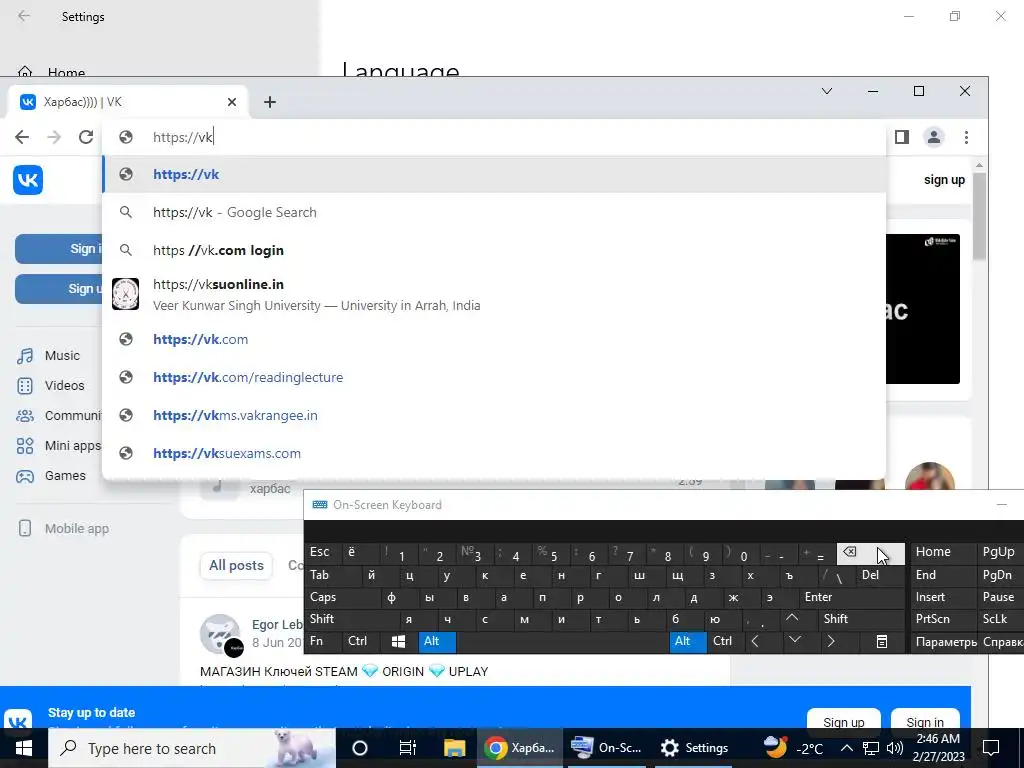The width and height of the screenshot is (1024, 768).
Task: Toggle right Shift on on-screen keyboard
Action: click(x=861, y=618)
